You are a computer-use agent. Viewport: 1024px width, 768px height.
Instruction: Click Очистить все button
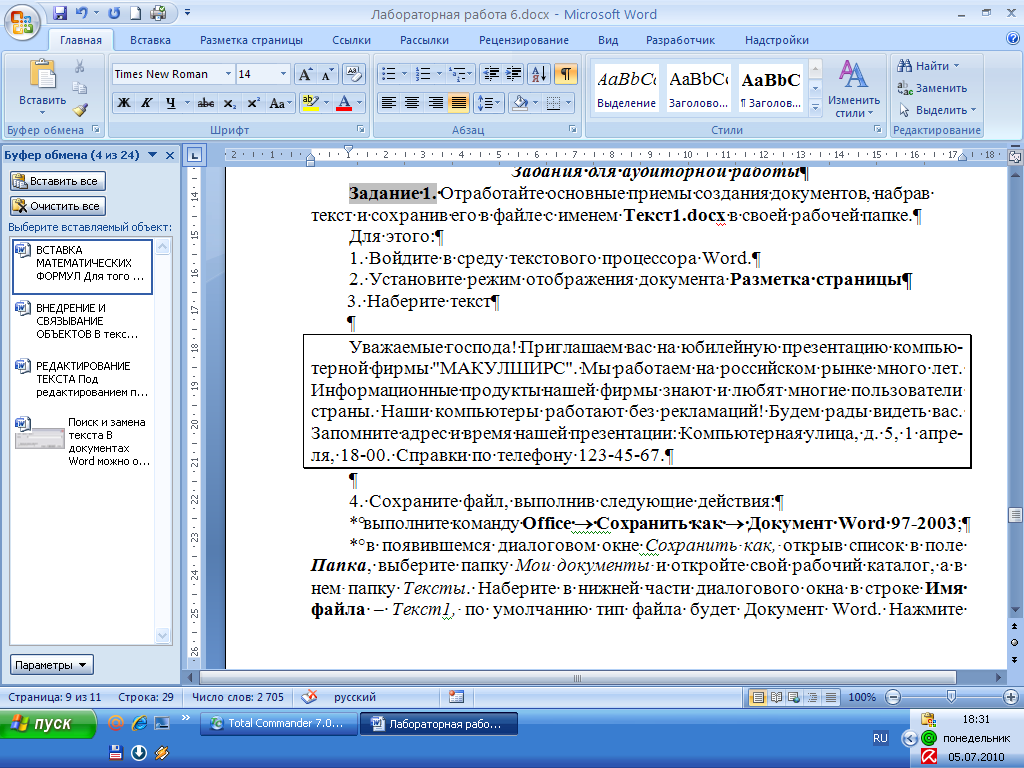[57, 206]
